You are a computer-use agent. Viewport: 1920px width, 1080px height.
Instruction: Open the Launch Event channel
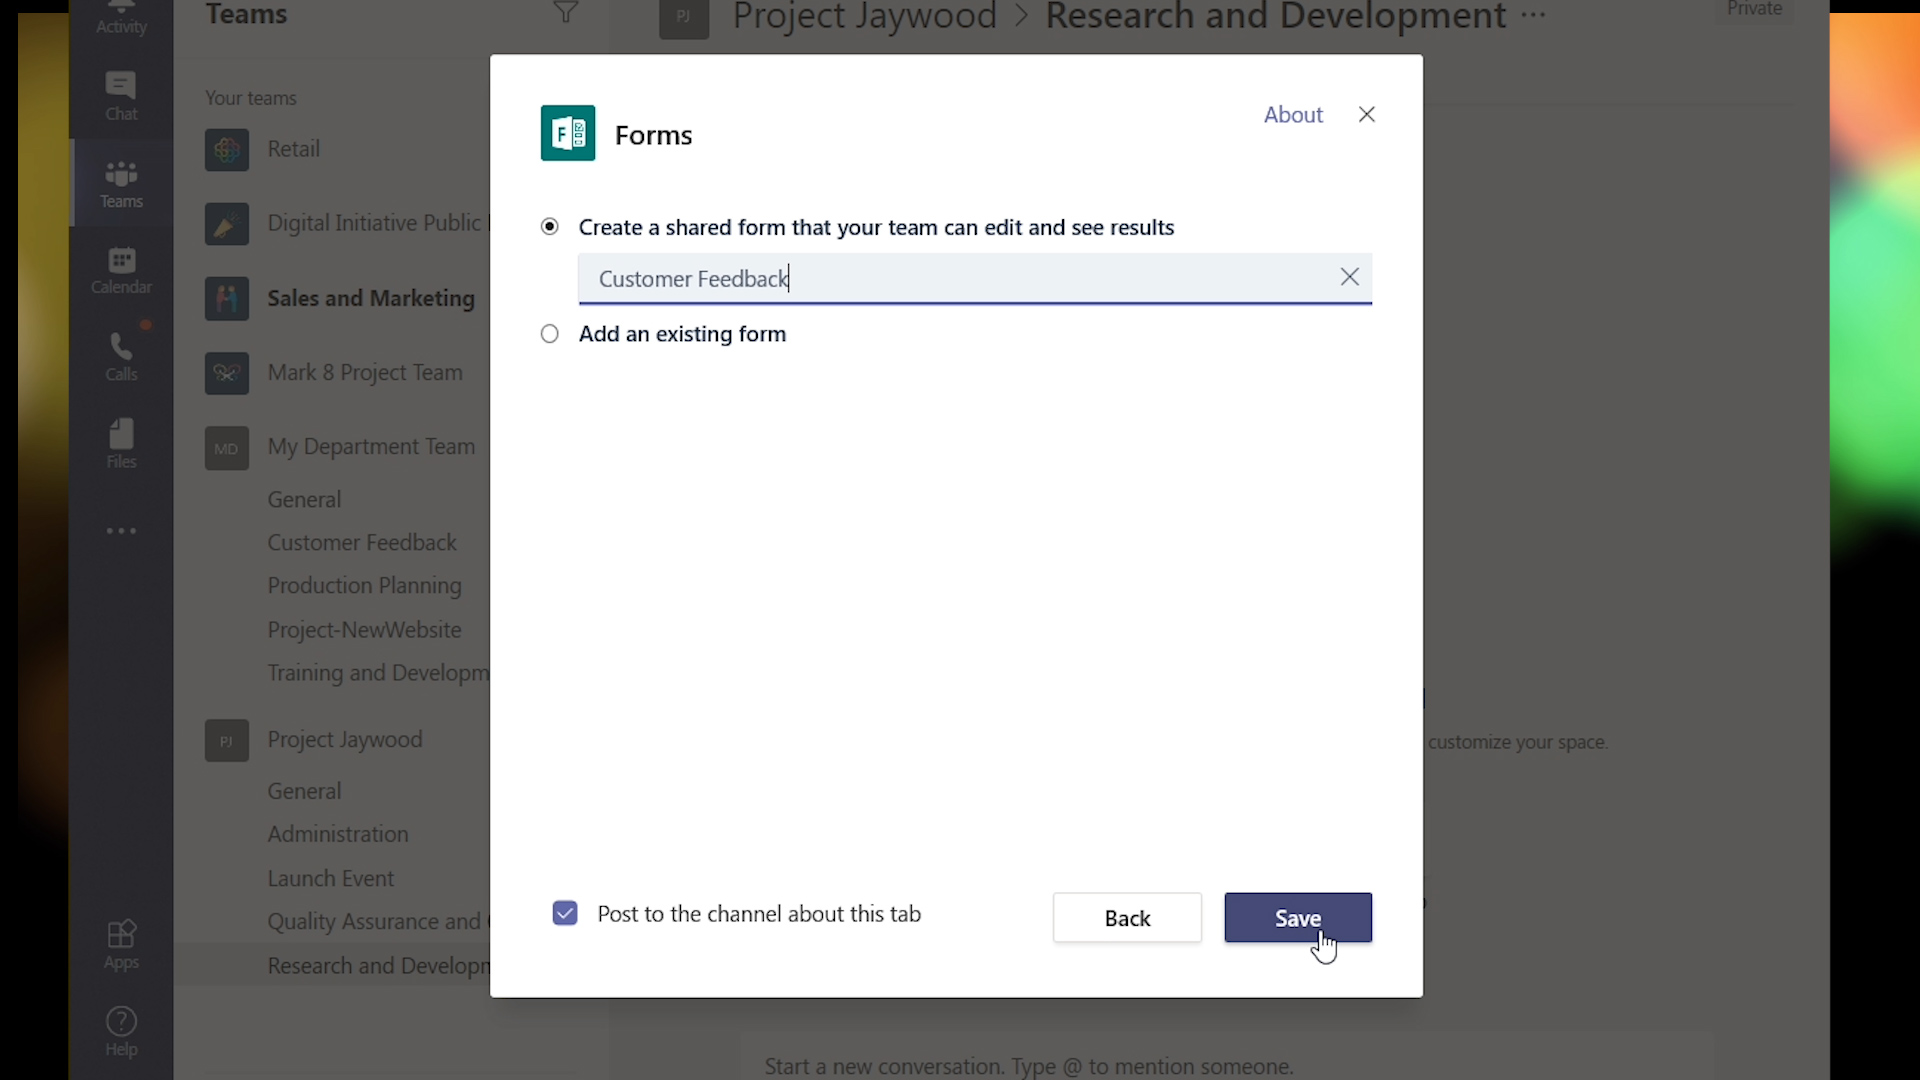point(330,878)
